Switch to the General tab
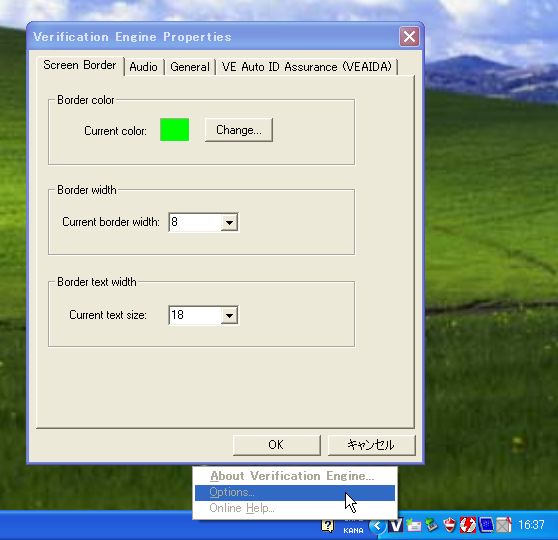Screen dimensions: 558x540 (x=190, y=67)
